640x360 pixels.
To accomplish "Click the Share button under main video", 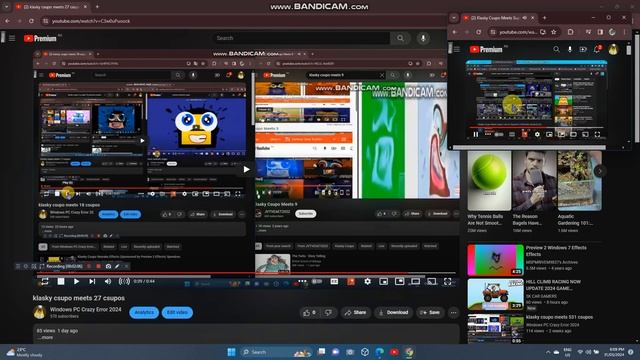I will pos(356,313).
